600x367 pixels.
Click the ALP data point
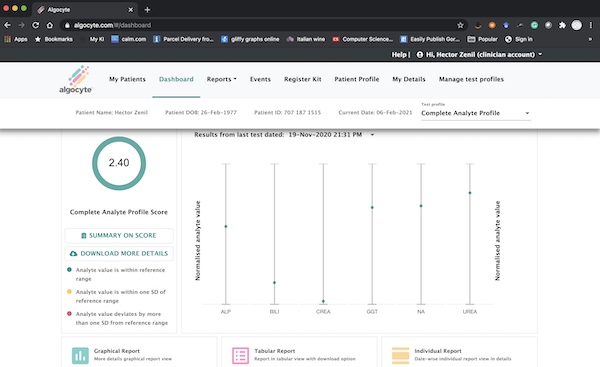(x=226, y=227)
